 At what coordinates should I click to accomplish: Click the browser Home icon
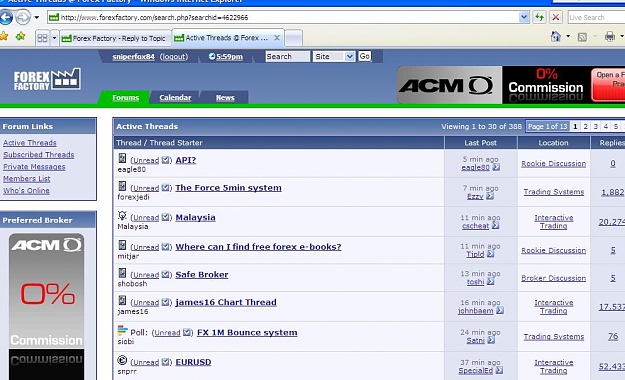pyautogui.click(x=555, y=37)
